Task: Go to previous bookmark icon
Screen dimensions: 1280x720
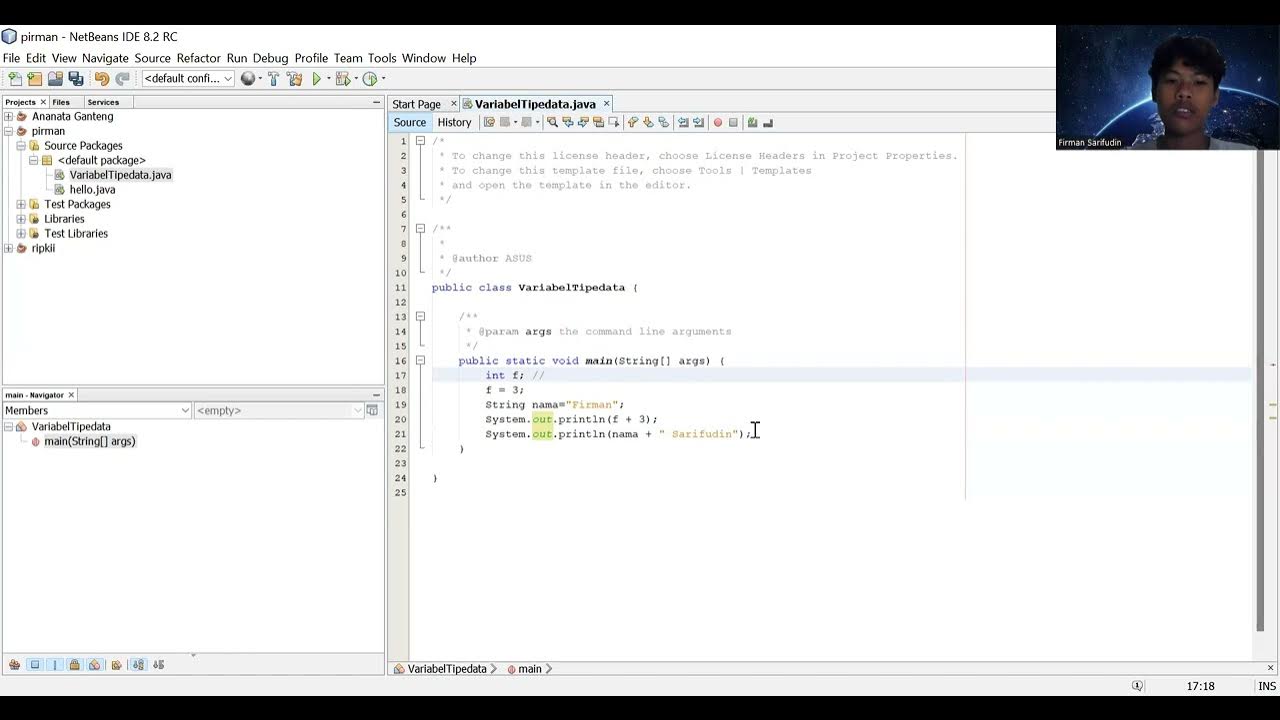Action: click(x=633, y=122)
